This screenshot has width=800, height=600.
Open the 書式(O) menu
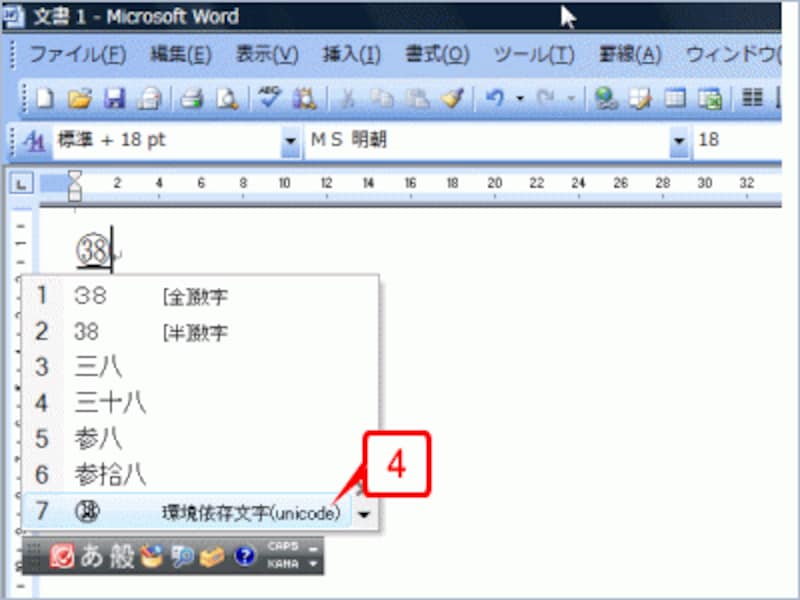click(437, 54)
